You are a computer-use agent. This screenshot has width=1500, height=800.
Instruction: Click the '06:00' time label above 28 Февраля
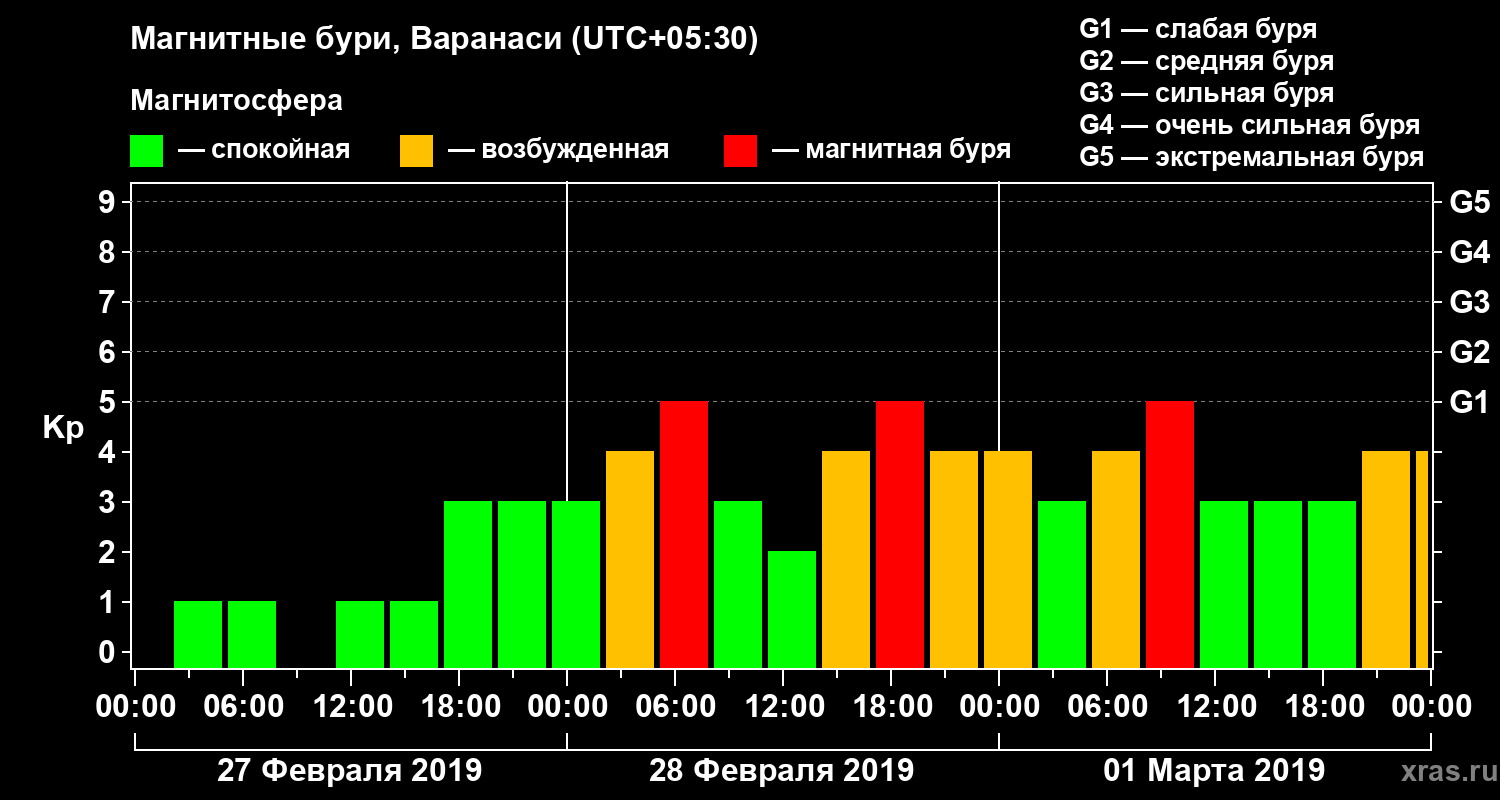[x=675, y=707]
